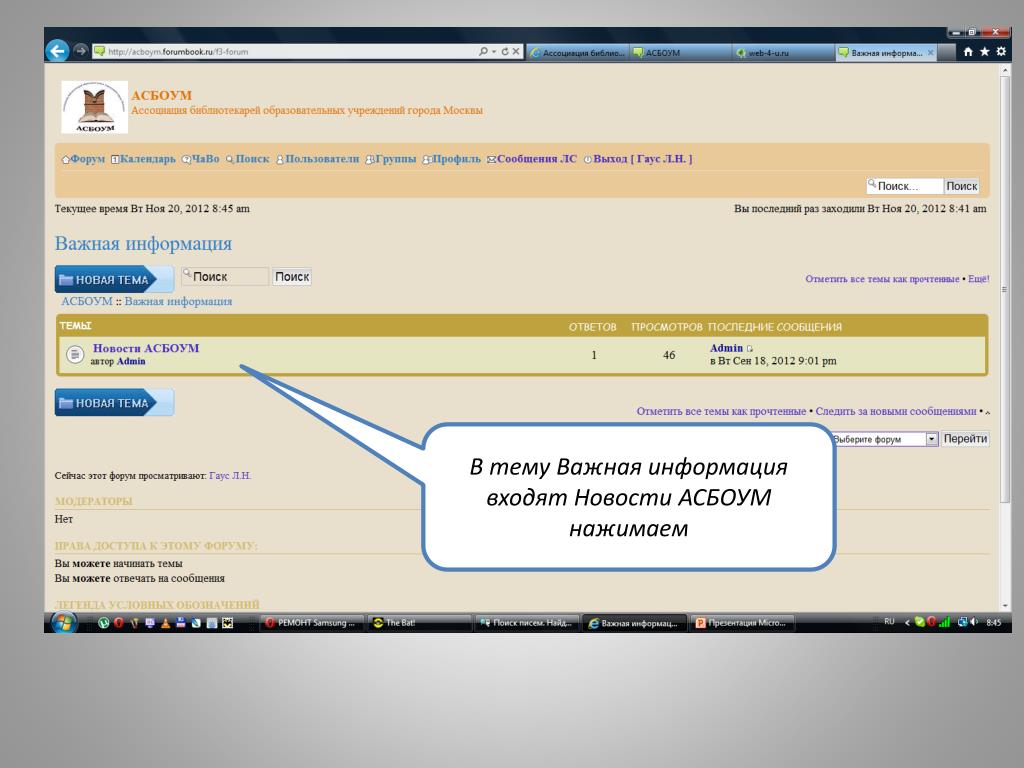Open Презентация Micro... taskbar window
Viewport: 1024px width, 768px height.
[x=742, y=623]
